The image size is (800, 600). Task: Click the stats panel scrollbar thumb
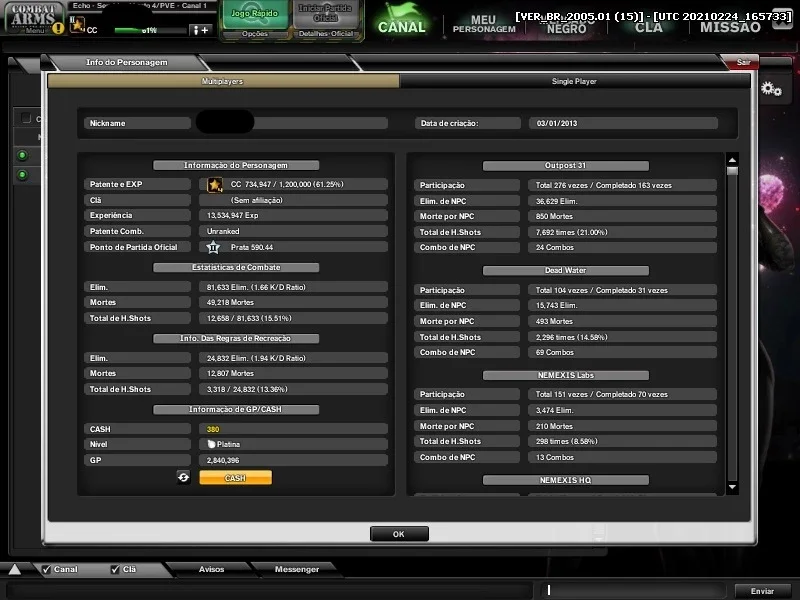click(x=732, y=171)
